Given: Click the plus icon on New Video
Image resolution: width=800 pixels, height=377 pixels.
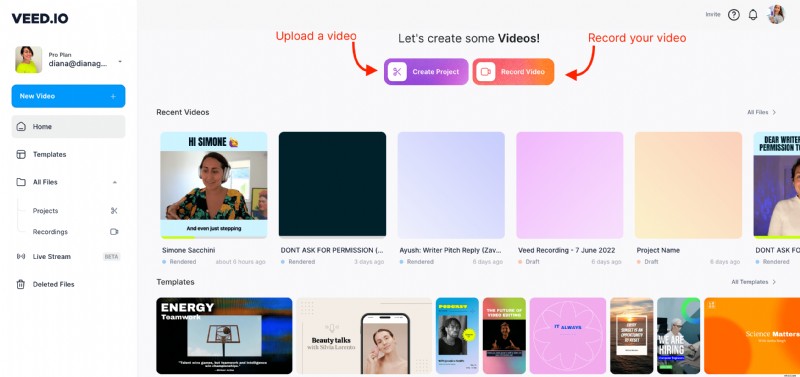Looking at the screenshot, I should pyautogui.click(x=113, y=96).
